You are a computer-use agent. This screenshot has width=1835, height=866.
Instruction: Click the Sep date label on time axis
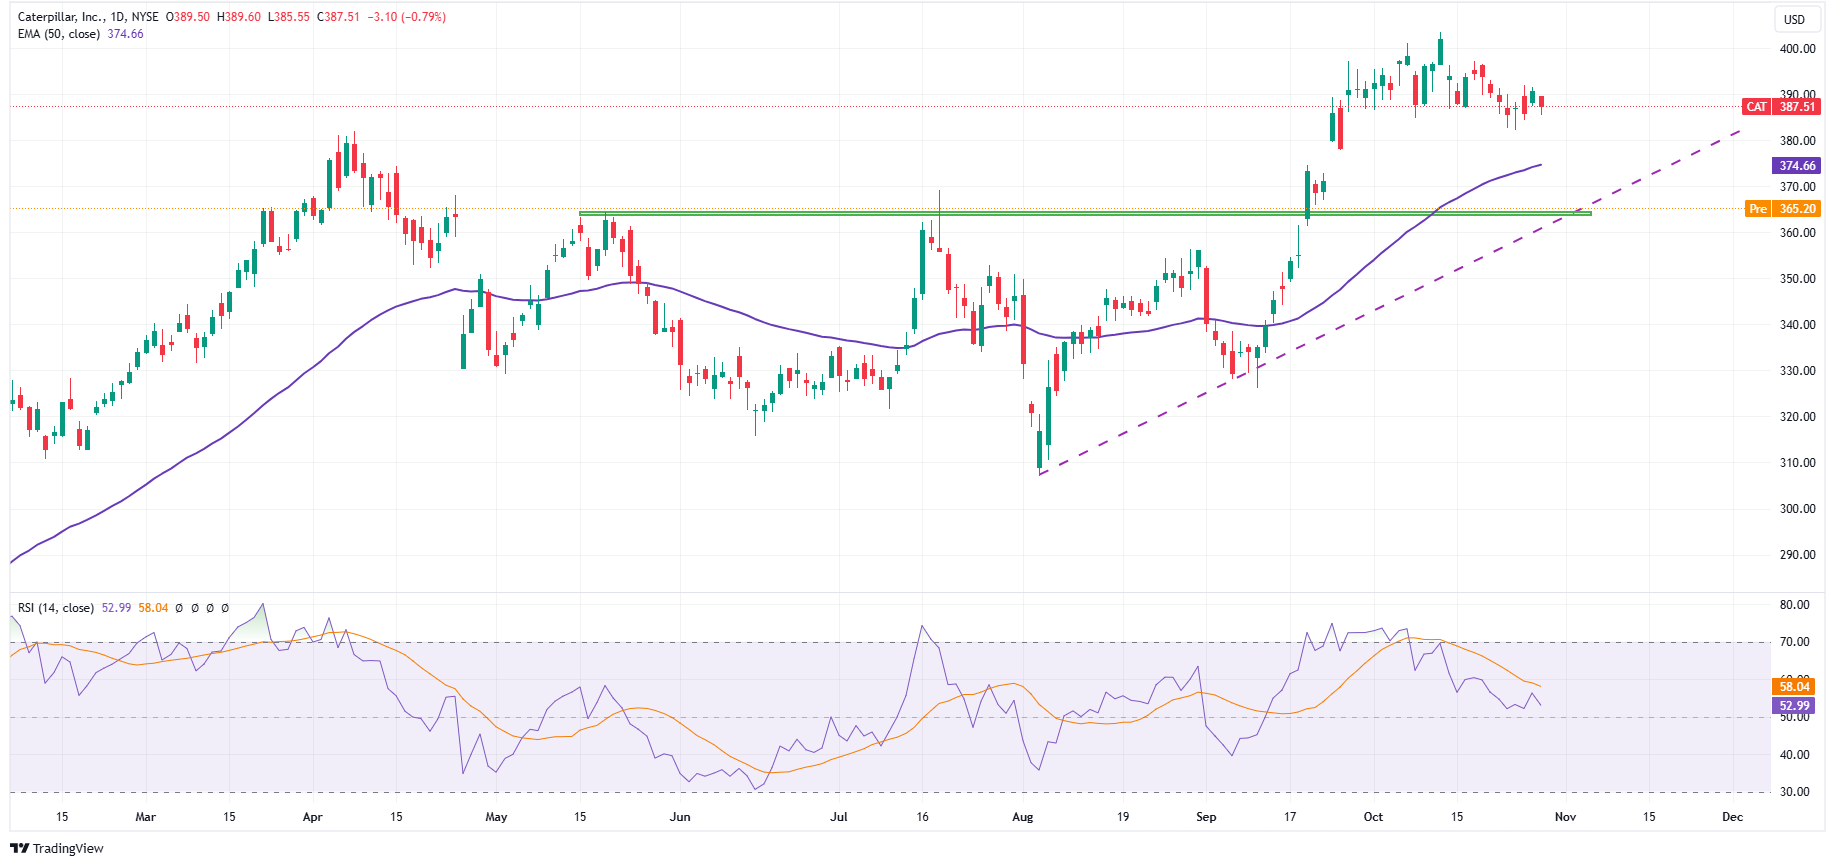click(x=1207, y=817)
